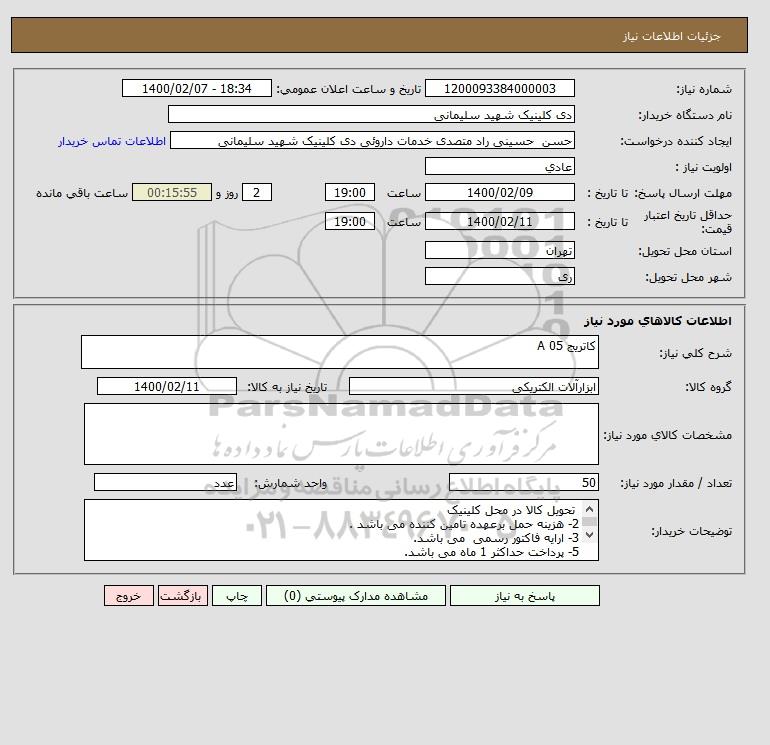Viewport: 770px width, 745px height.
Task: Click label توضیحات خریدار
Action: pyautogui.click(x=691, y=531)
